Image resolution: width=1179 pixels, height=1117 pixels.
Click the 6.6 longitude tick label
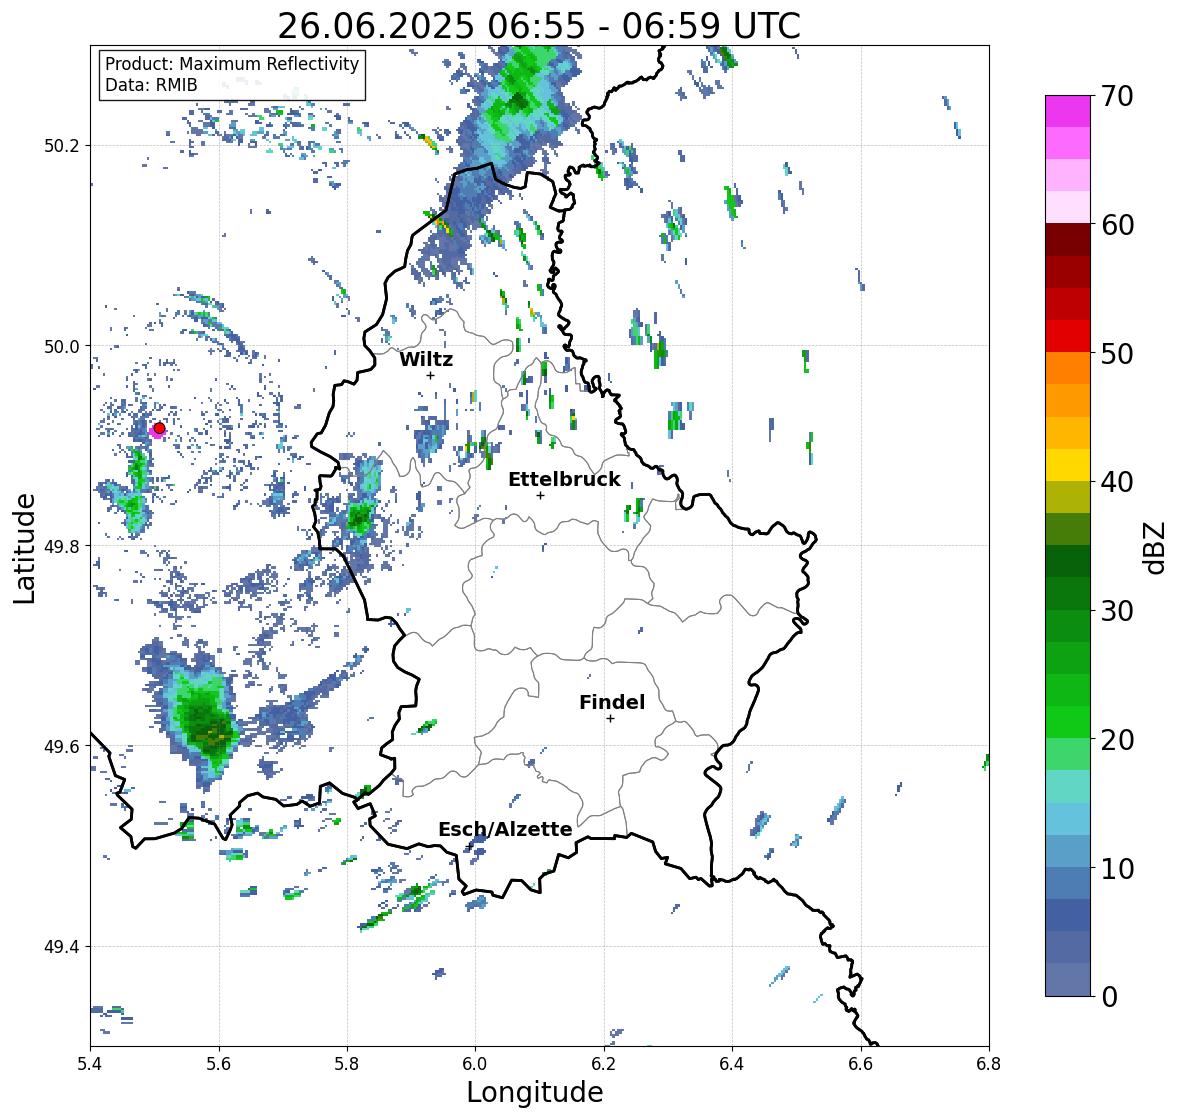click(x=861, y=1063)
